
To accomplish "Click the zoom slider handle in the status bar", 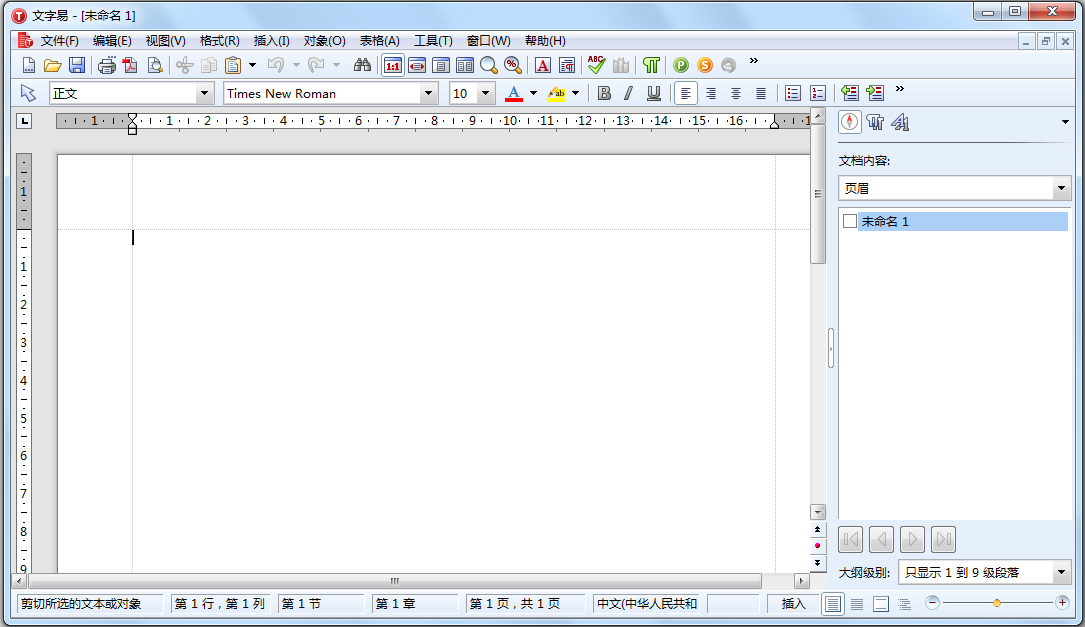I will [x=996, y=603].
